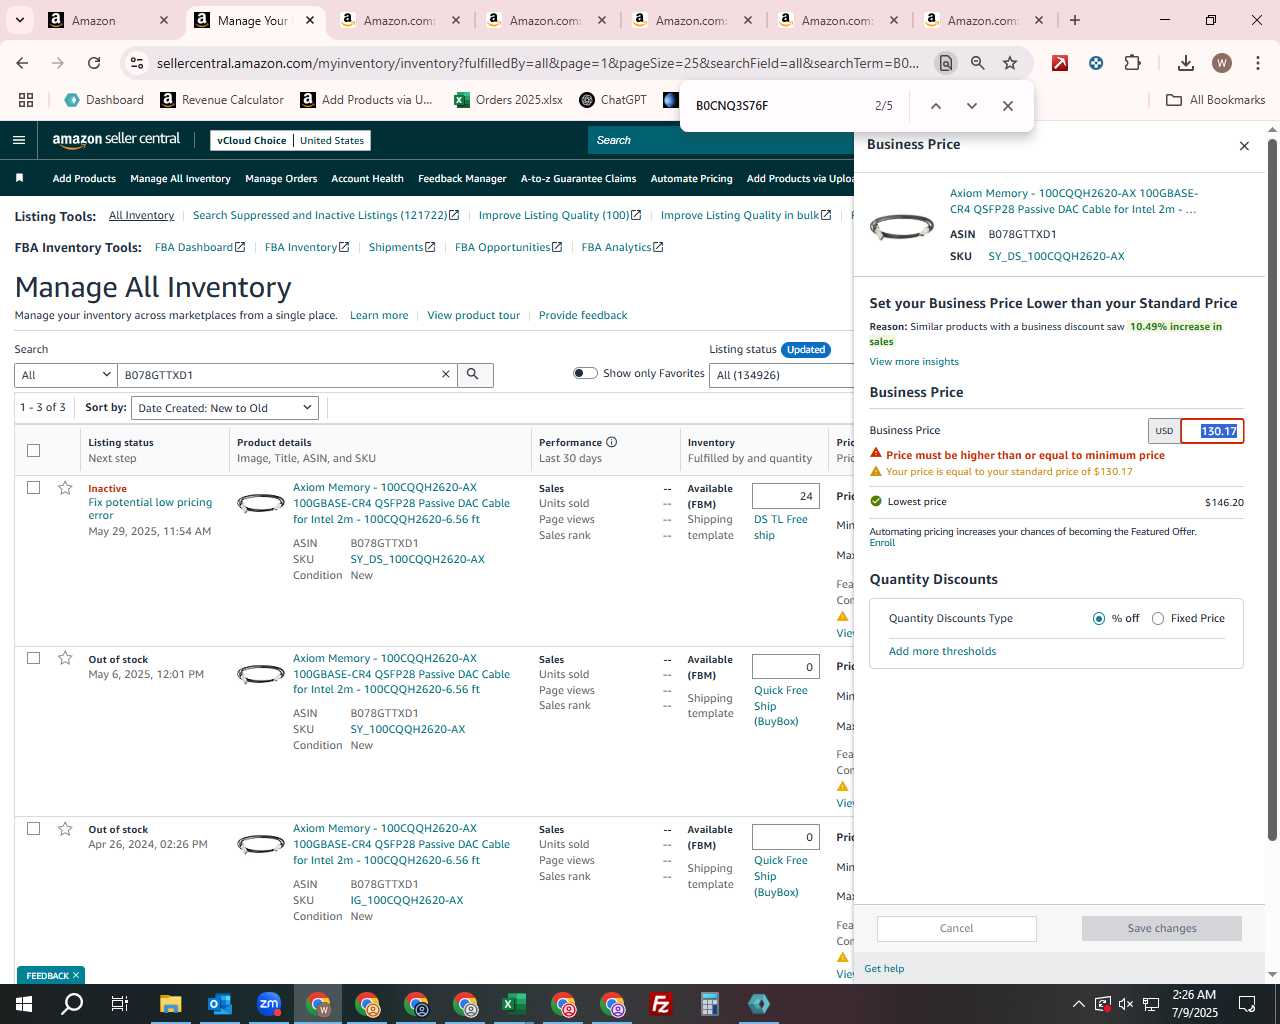Open the Revenue Calculator bookmark

(222, 100)
